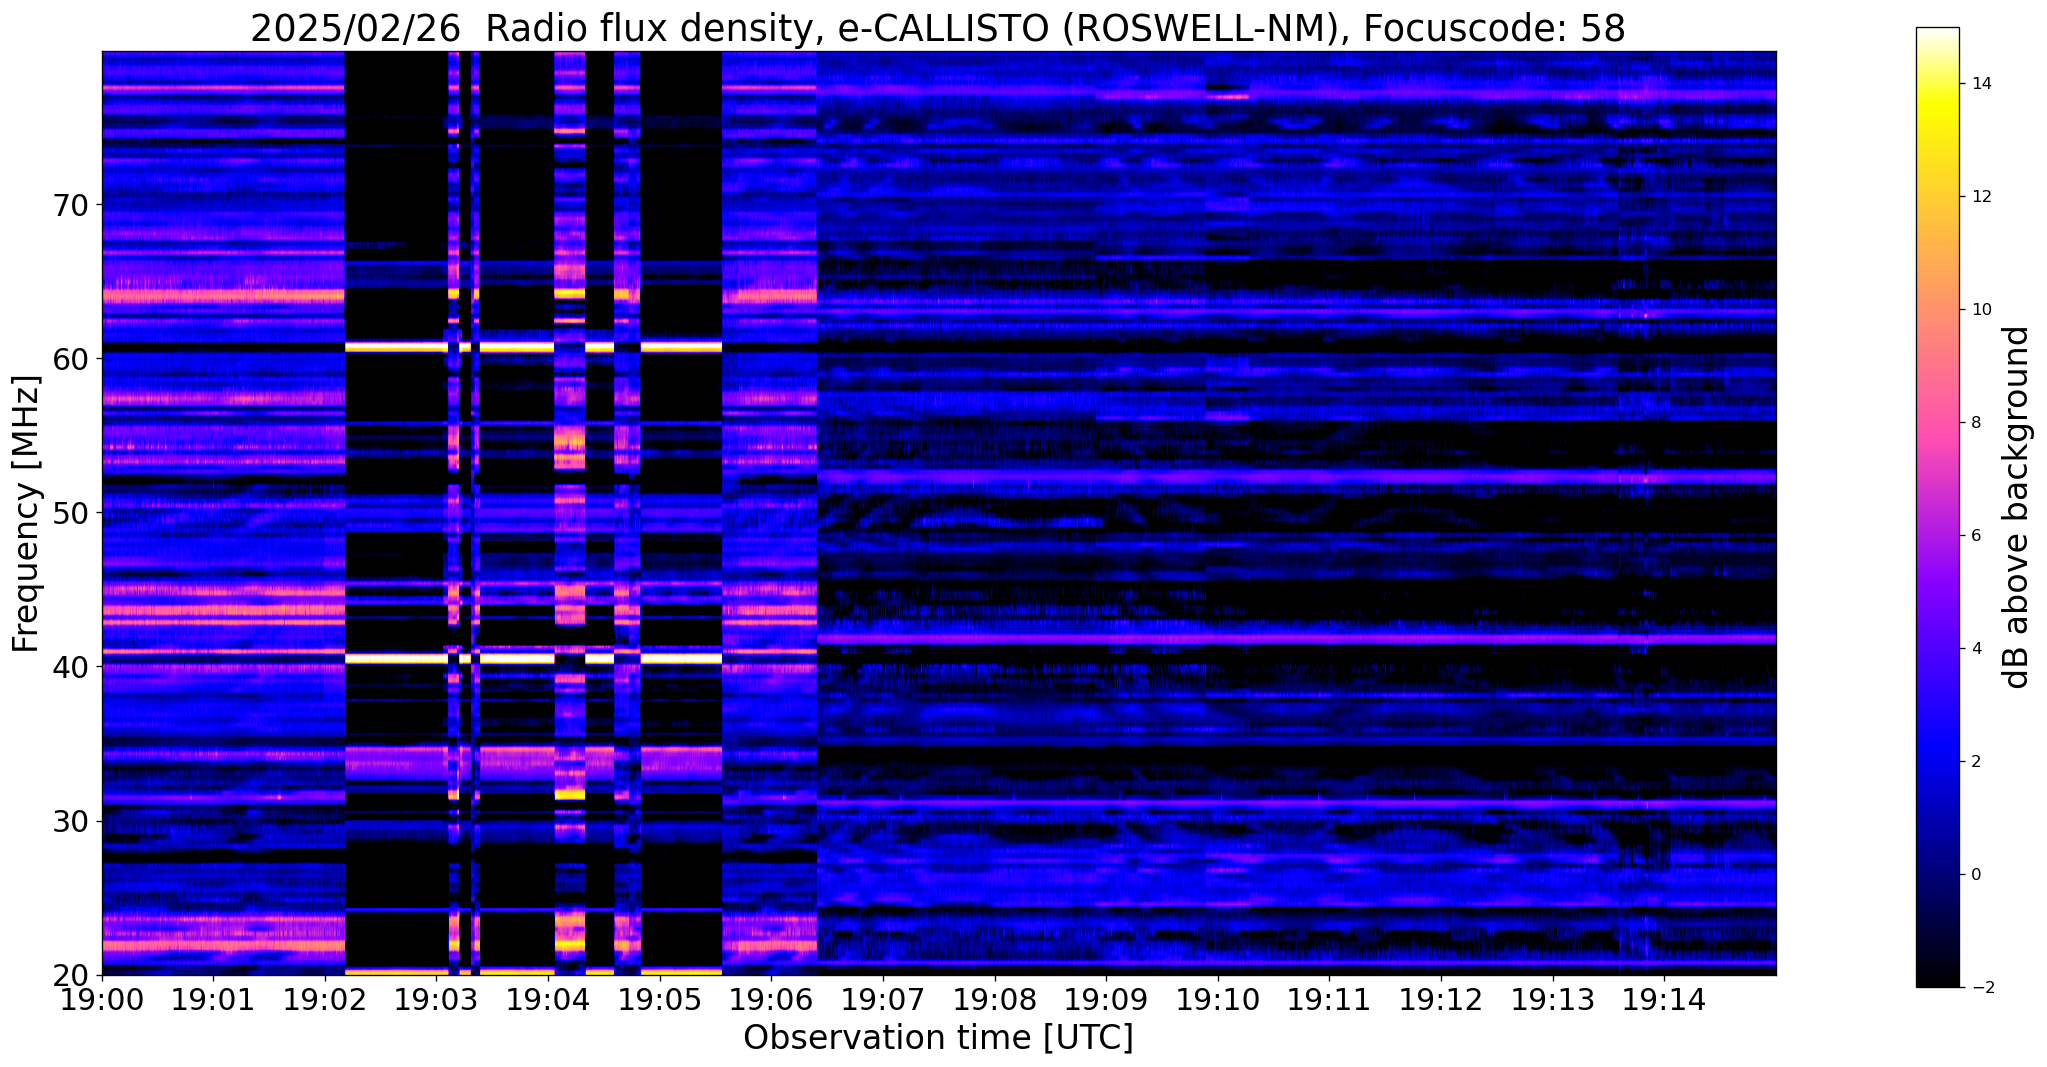Click the 19:13 time tick label
Screen dimensions: 2047x1067
coord(1553,998)
